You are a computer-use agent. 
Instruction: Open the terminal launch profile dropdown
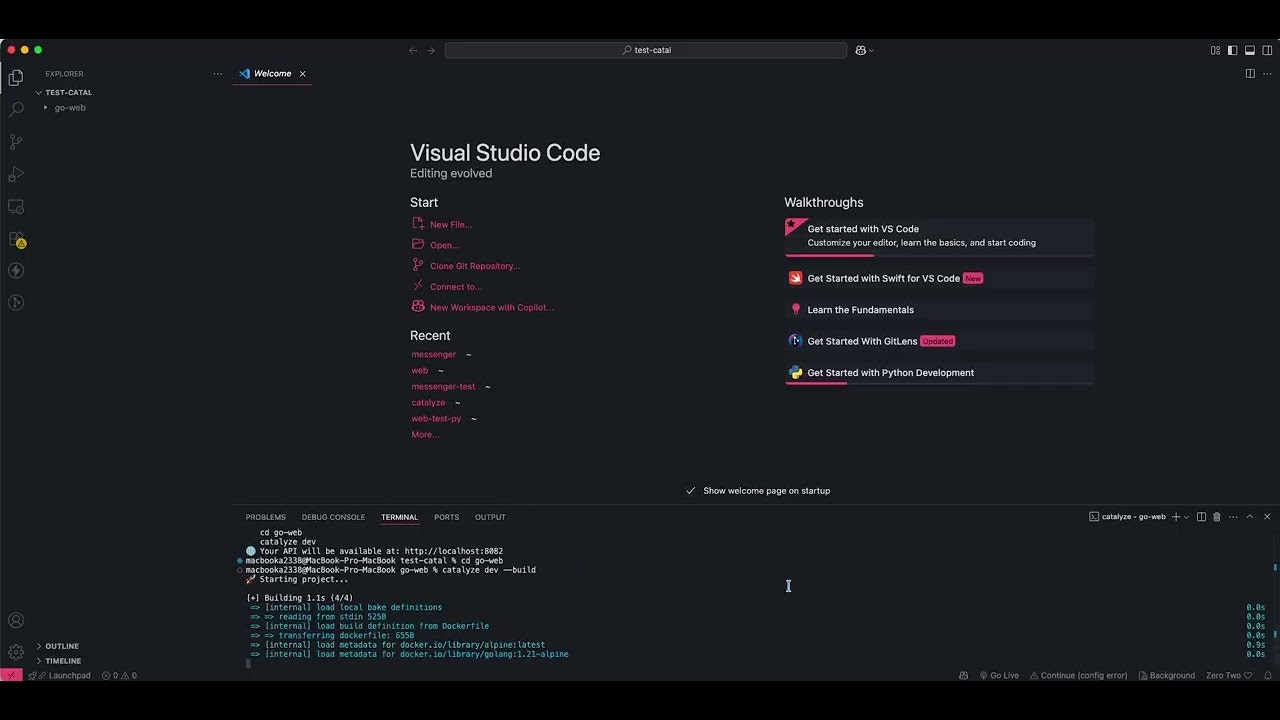click(1187, 517)
